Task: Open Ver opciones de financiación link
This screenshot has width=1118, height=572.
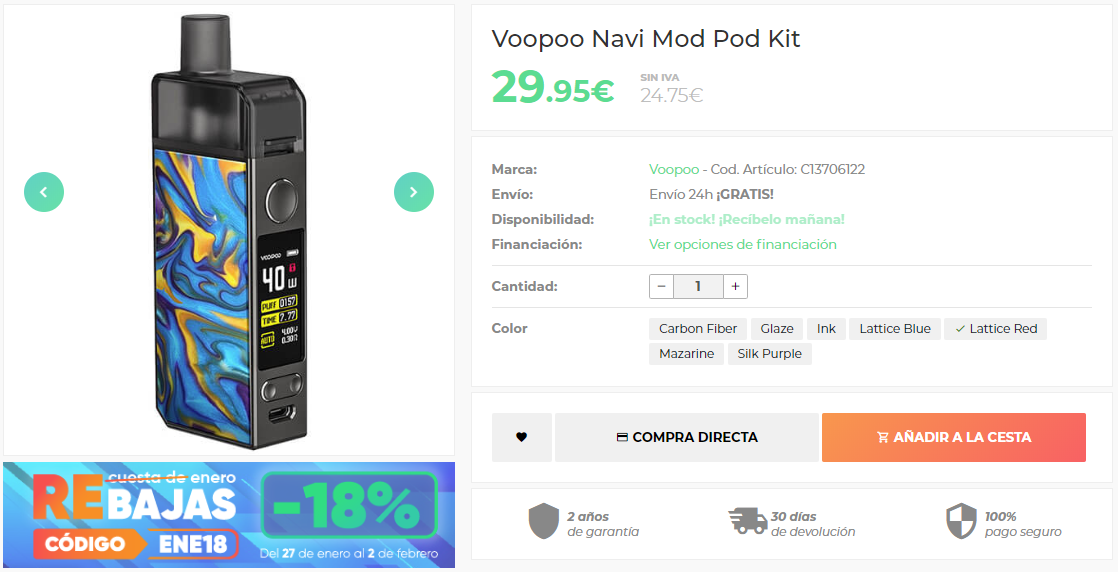Action: click(742, 245)
